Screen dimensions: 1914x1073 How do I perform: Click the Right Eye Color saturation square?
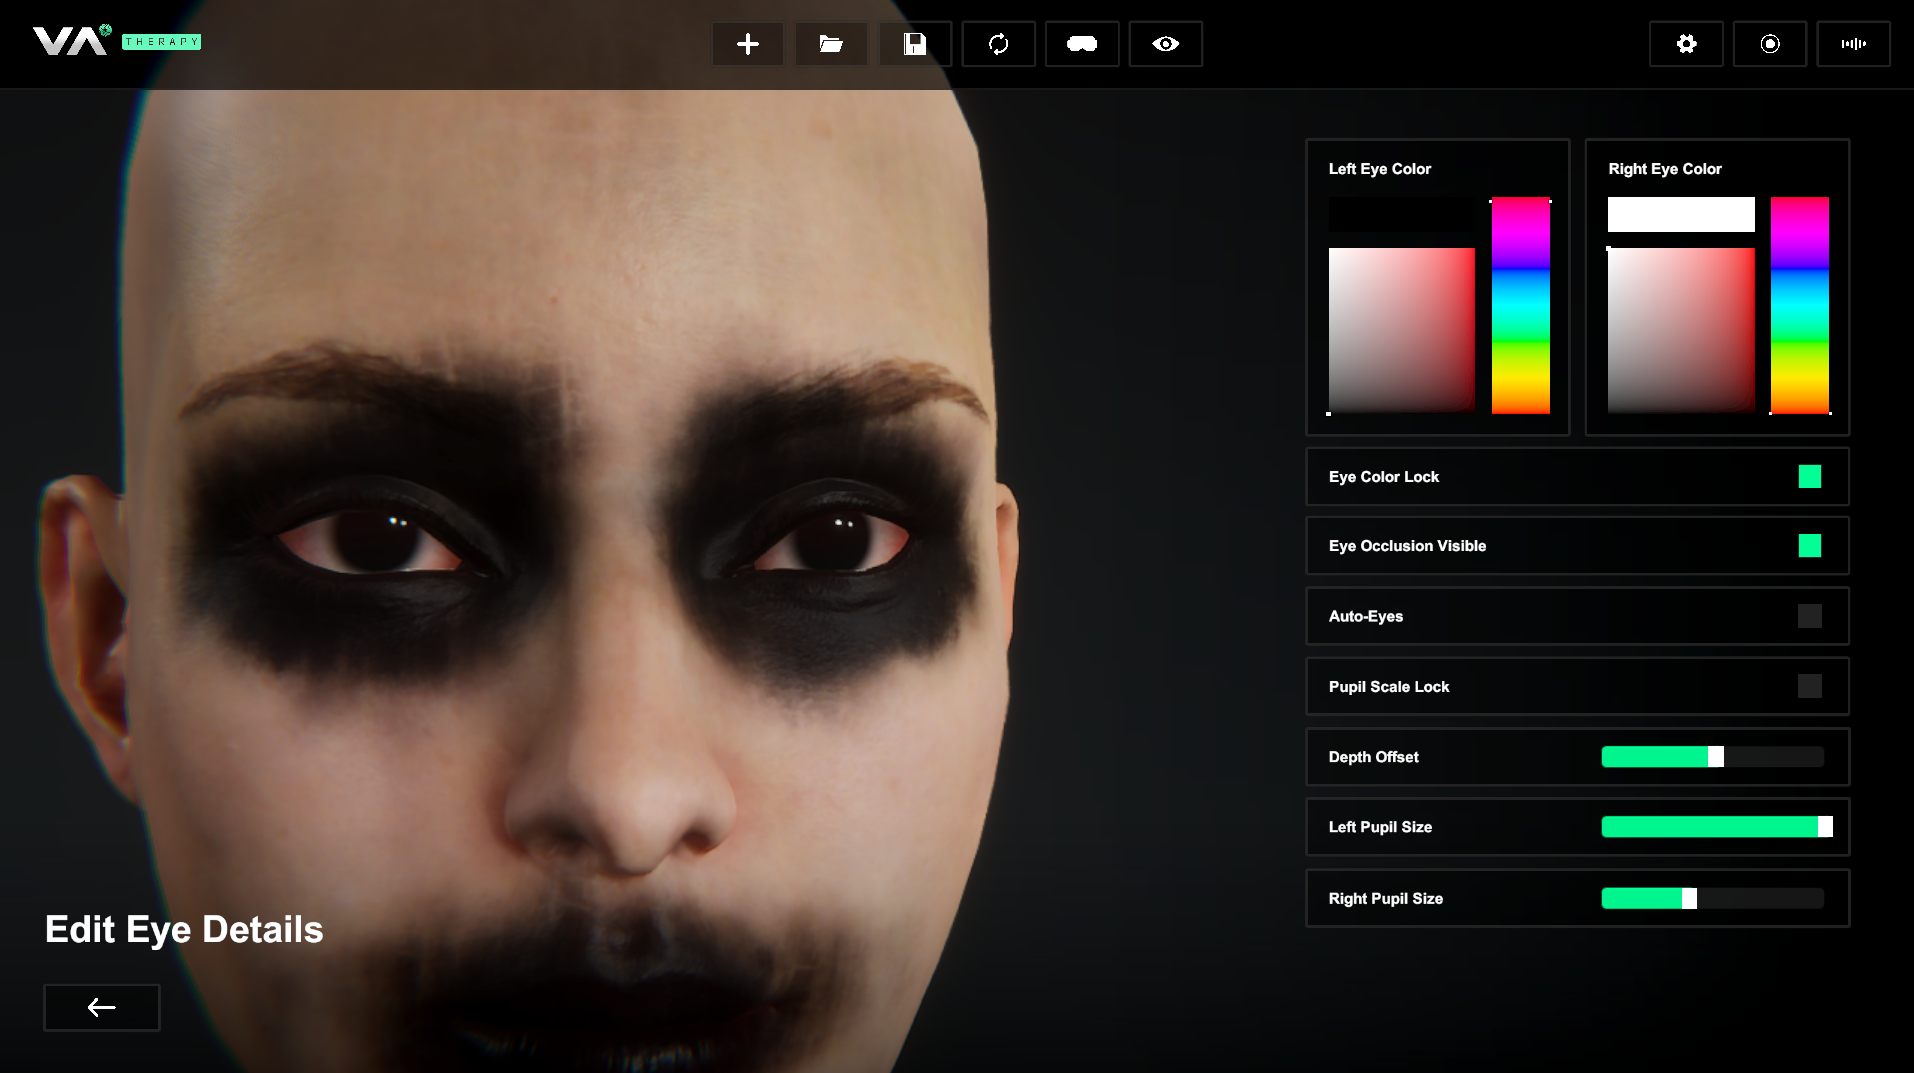pyautogui.click(x=1680, y=330)
